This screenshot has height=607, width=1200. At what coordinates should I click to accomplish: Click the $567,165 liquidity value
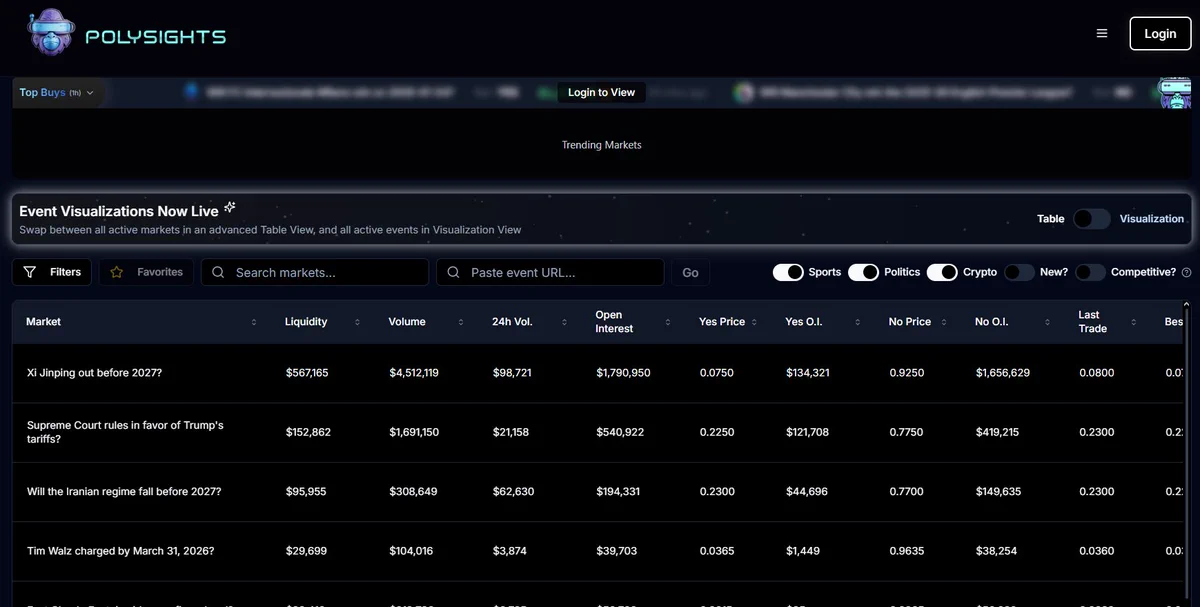307,373
